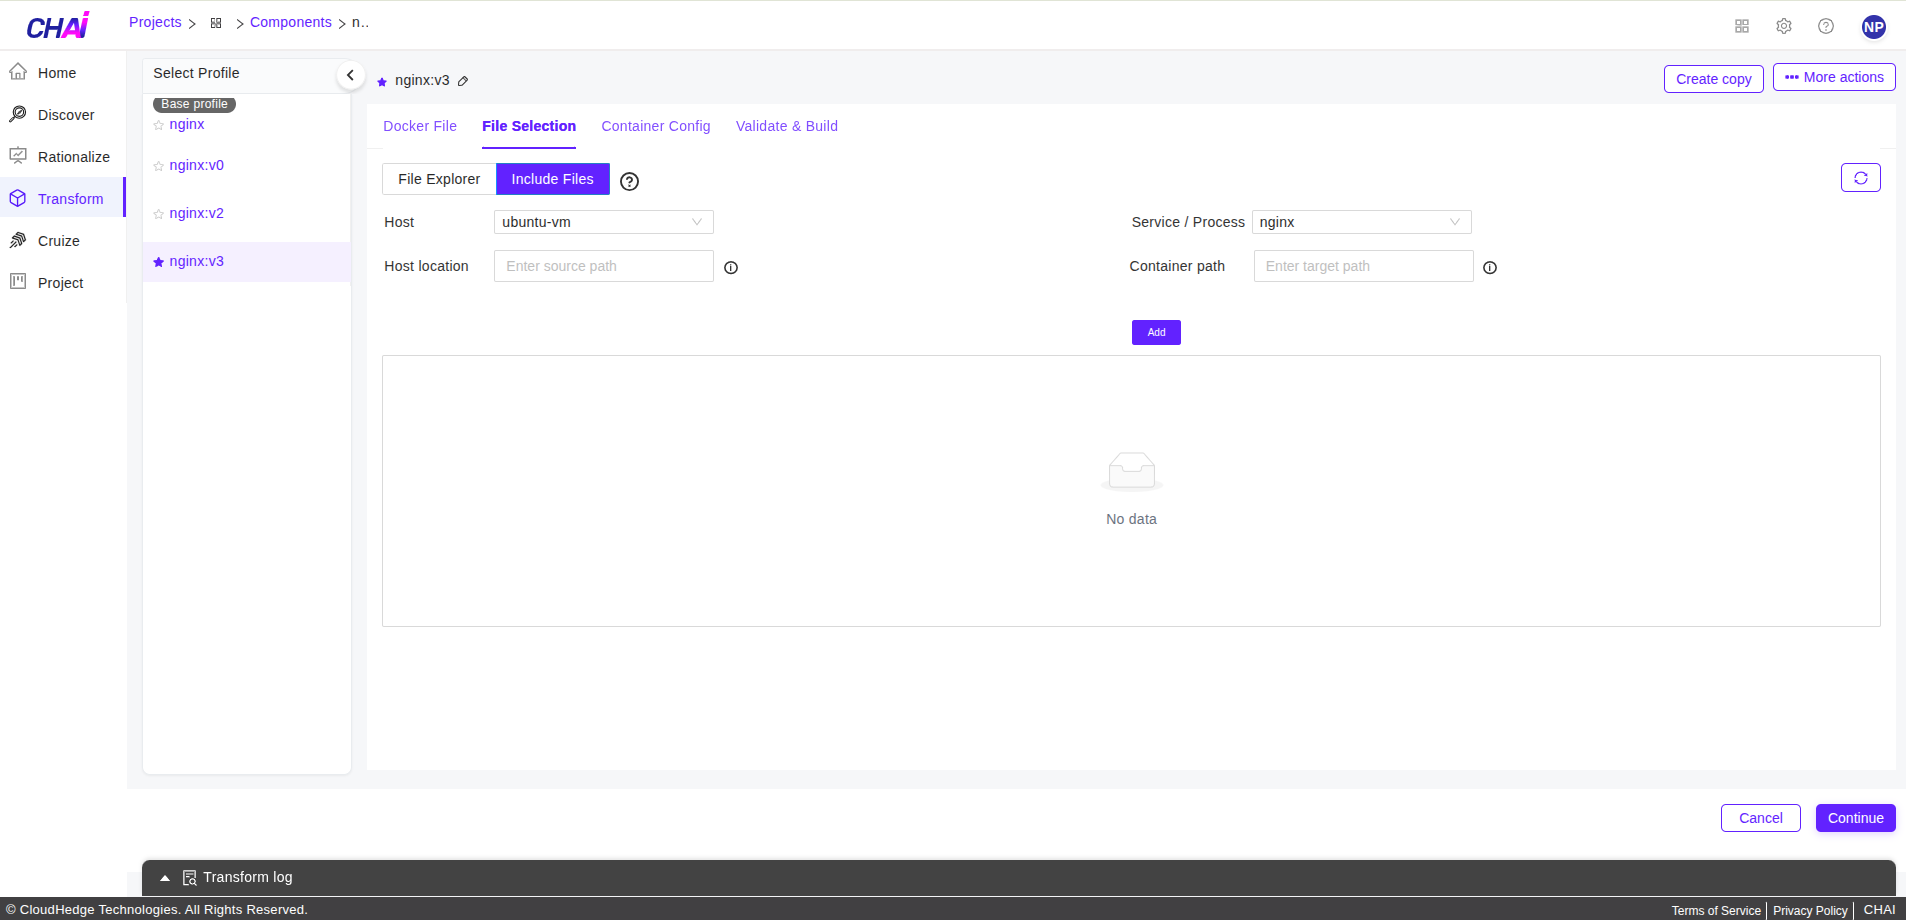The height and width of the screenshot is (920, 1906).
Task: Select the nginx base profile
Action: 187,124
